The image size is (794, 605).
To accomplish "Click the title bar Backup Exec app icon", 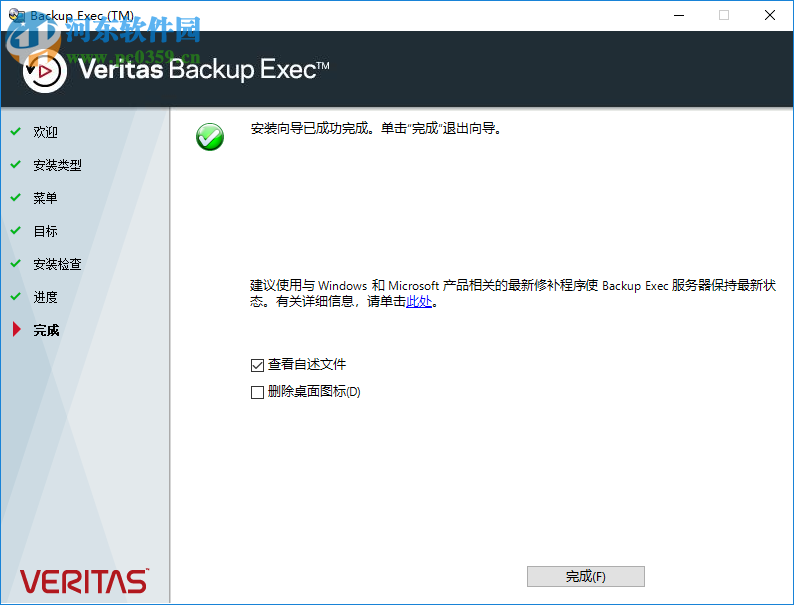I will (17, 15).
